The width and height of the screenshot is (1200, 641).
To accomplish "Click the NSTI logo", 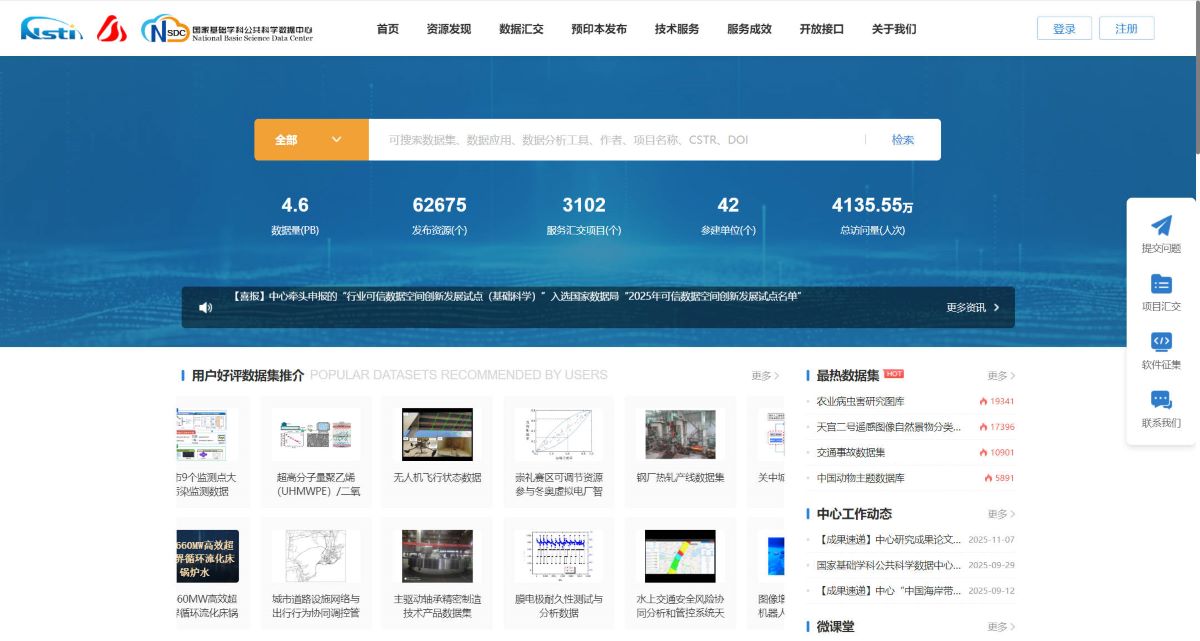I will coord(52,29).
